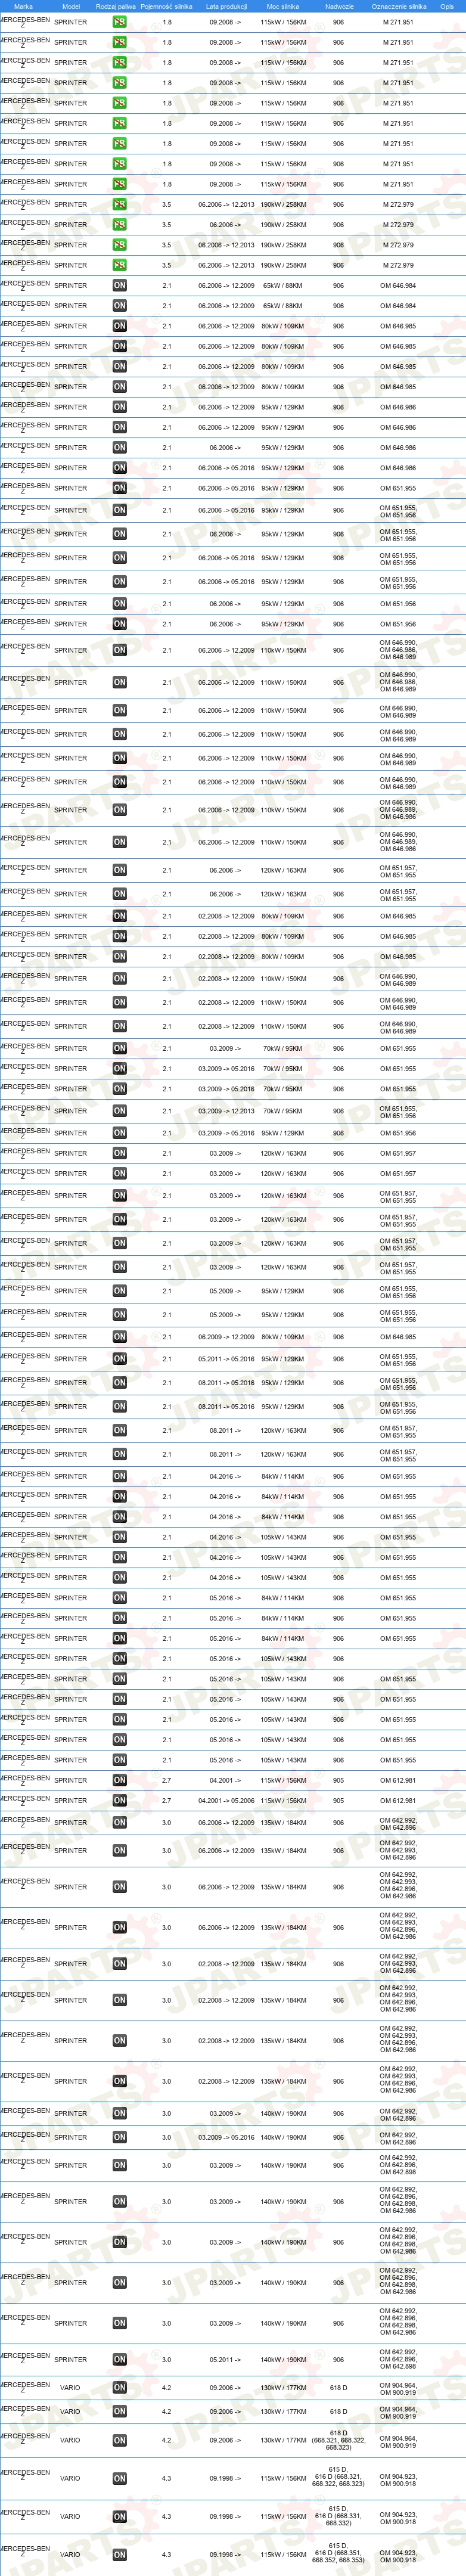Click the 'Moc silnika' column header
This screenshot has height=2576, width=466.
tap(283, 6)
